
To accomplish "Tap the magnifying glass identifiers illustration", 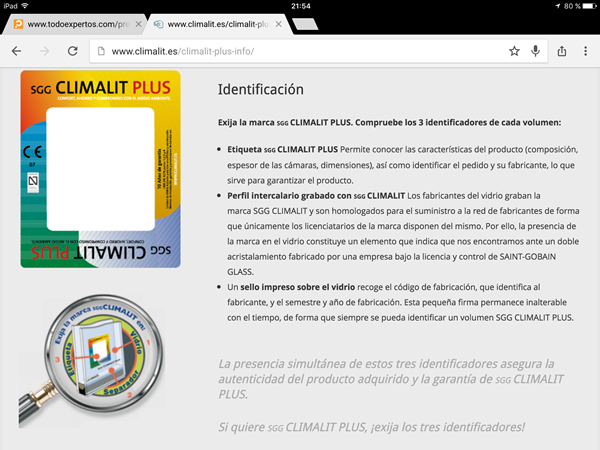I will [x=92, y=360].
